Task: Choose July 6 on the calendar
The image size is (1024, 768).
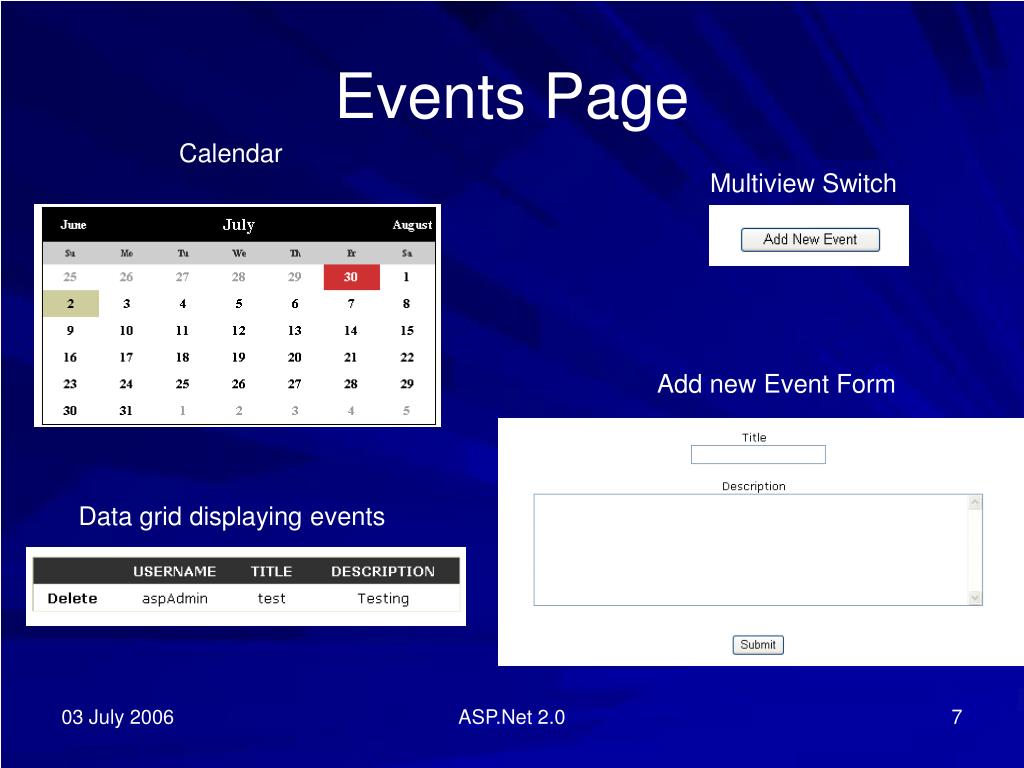Action: click(x=295, y=304)
